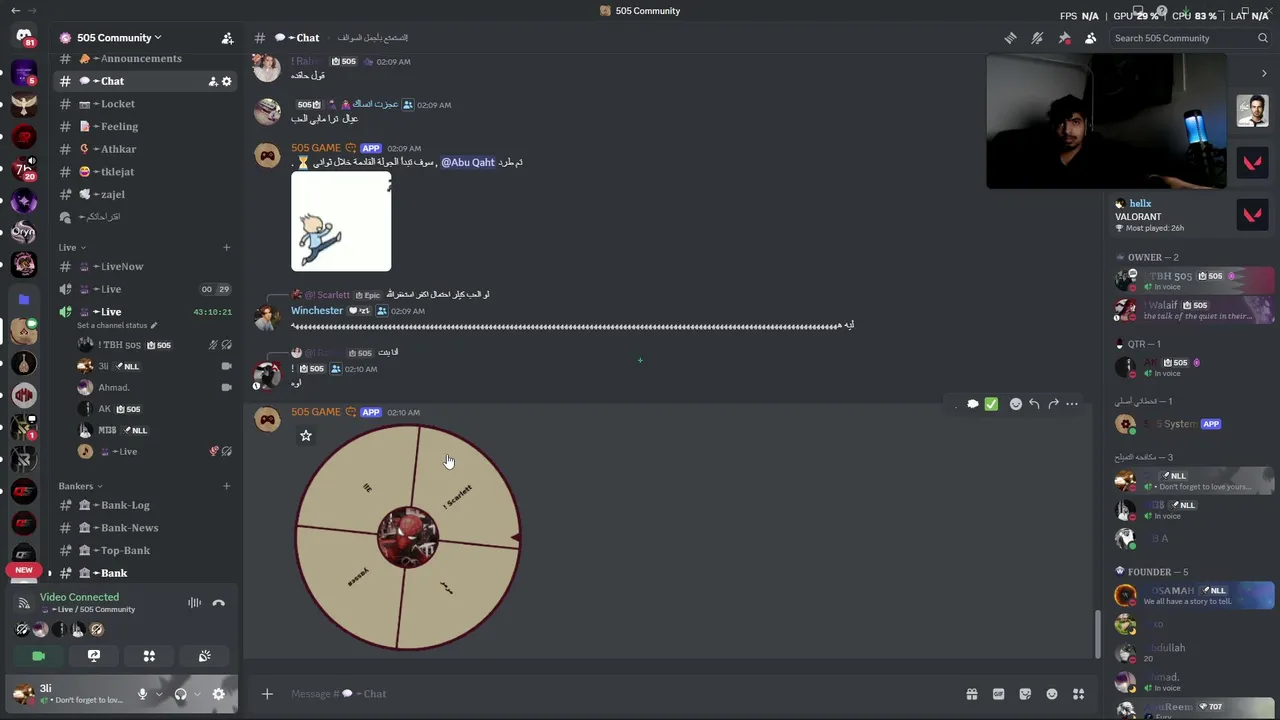Reply to the 505 GAME message
Screen dimensions: 1280x720
[1034, 404]
